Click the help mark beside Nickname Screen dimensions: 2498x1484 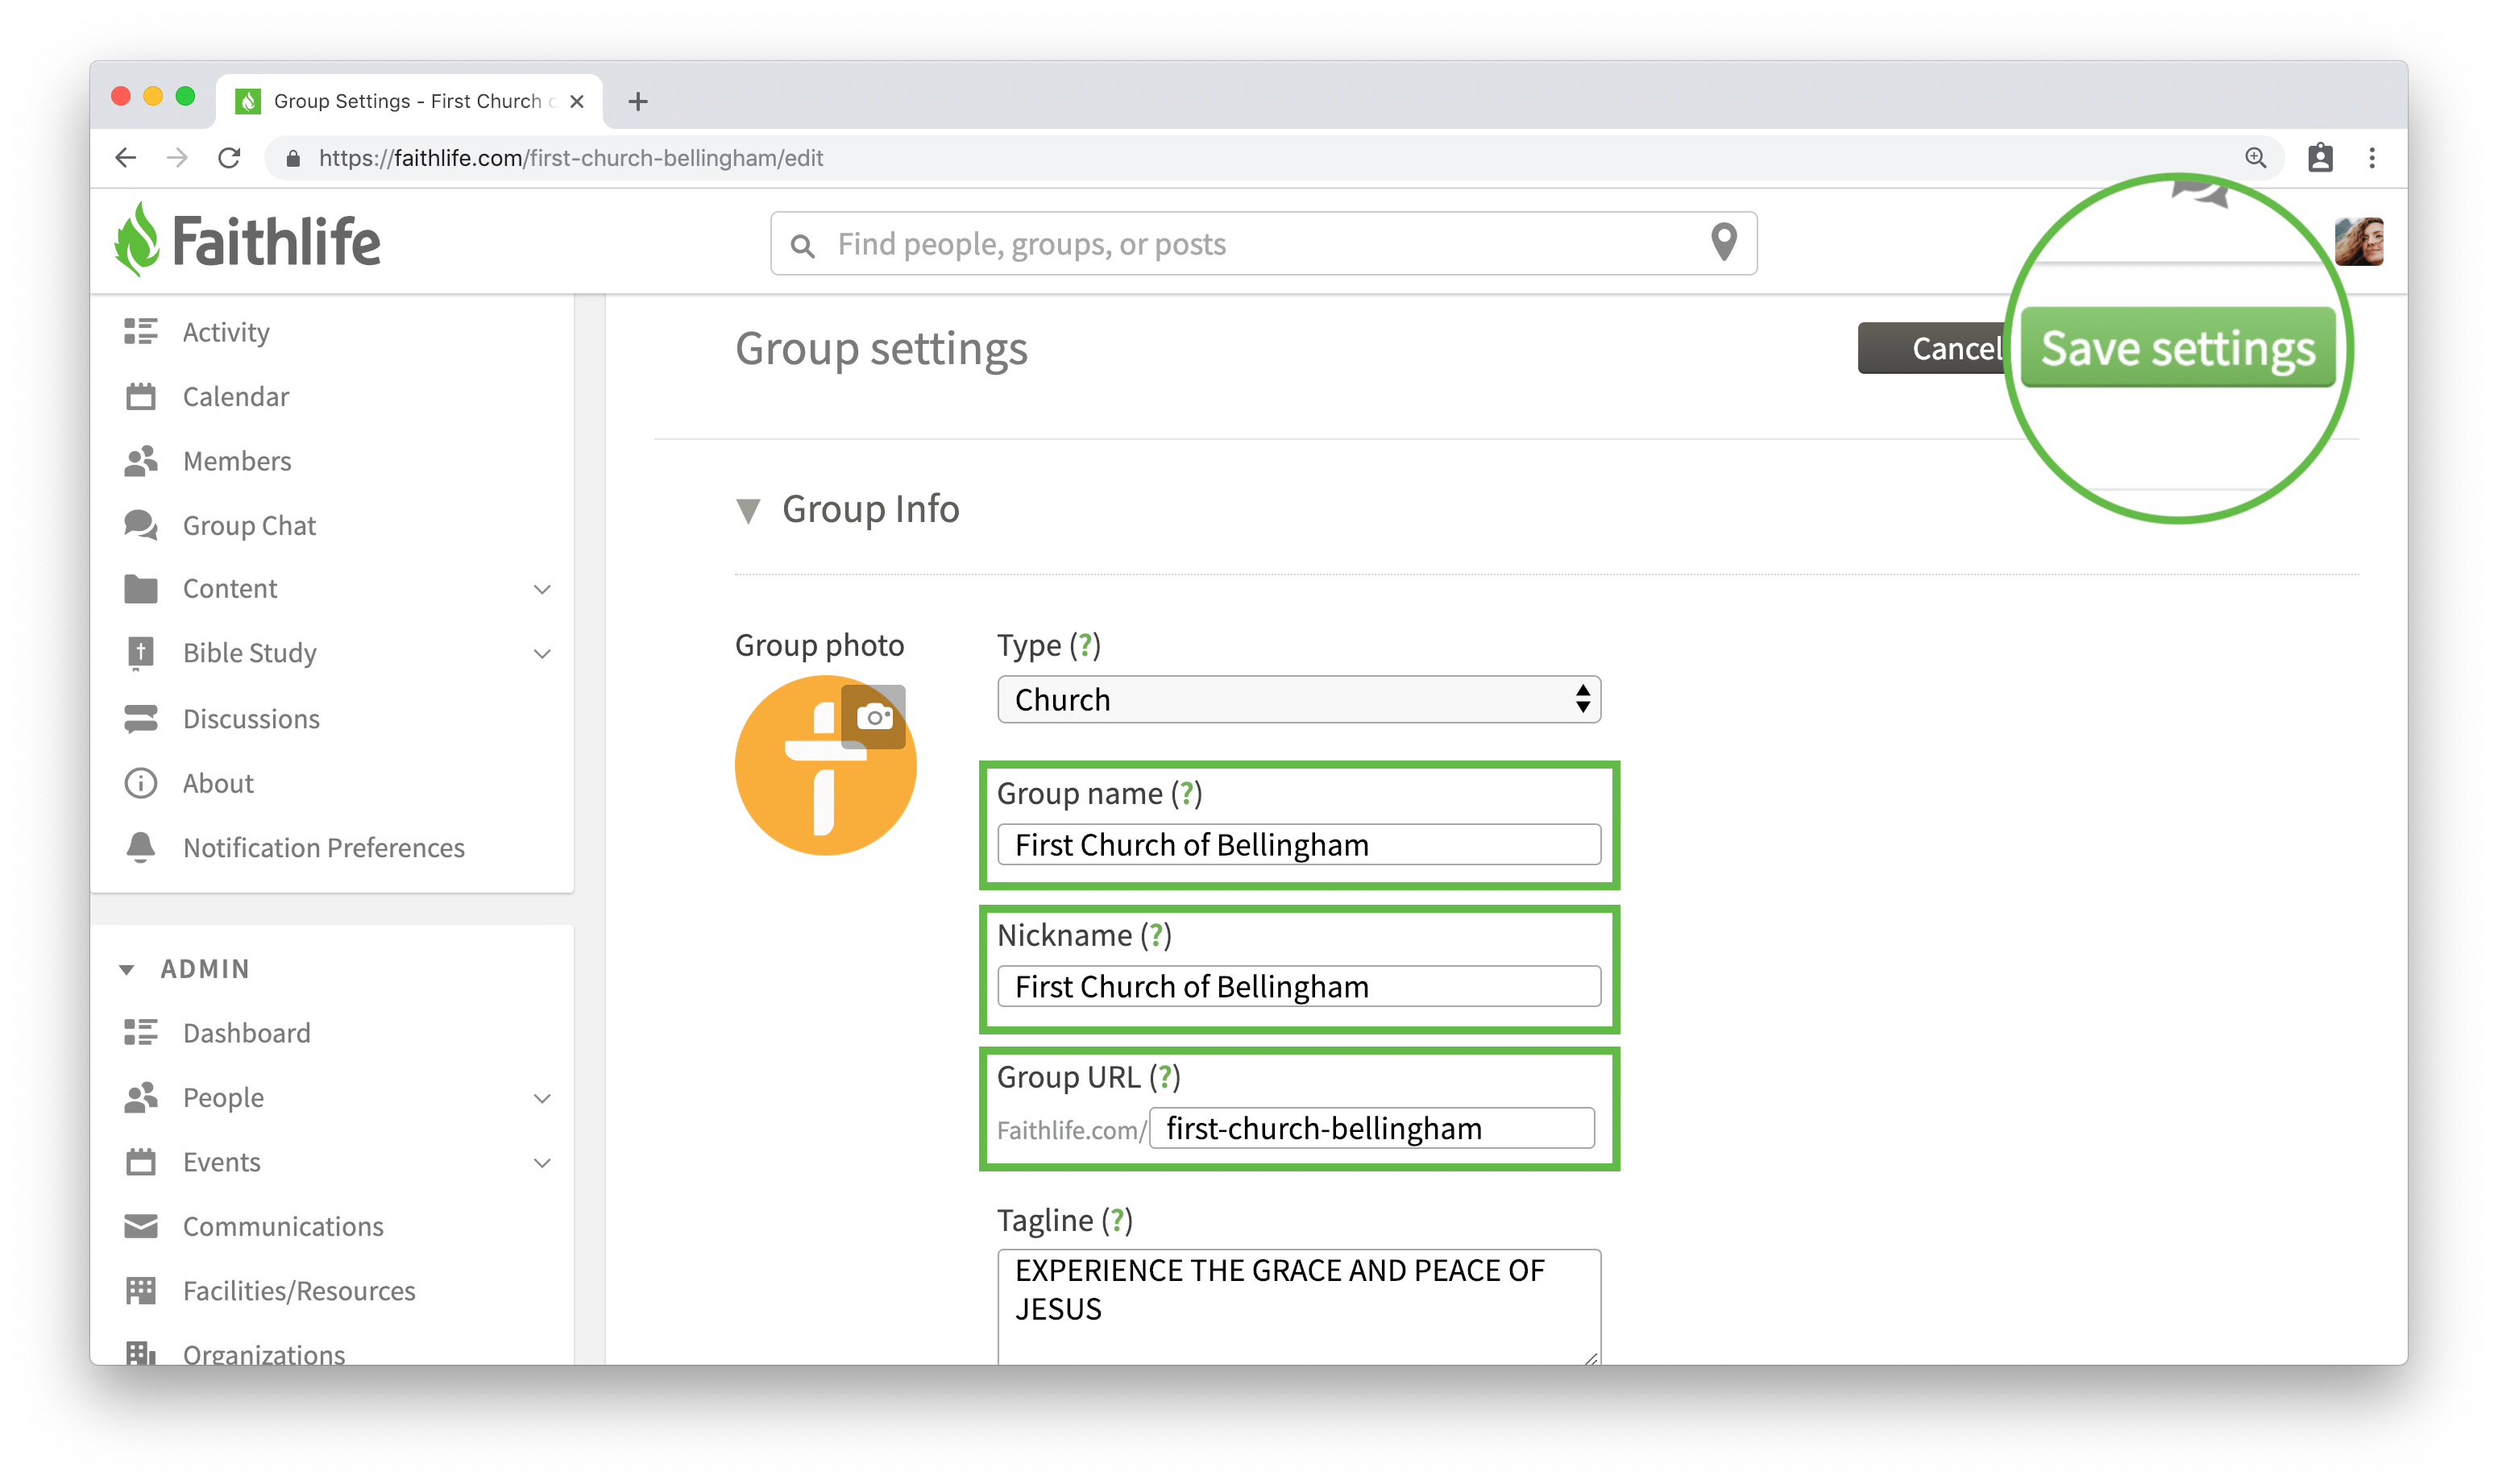1156,935
